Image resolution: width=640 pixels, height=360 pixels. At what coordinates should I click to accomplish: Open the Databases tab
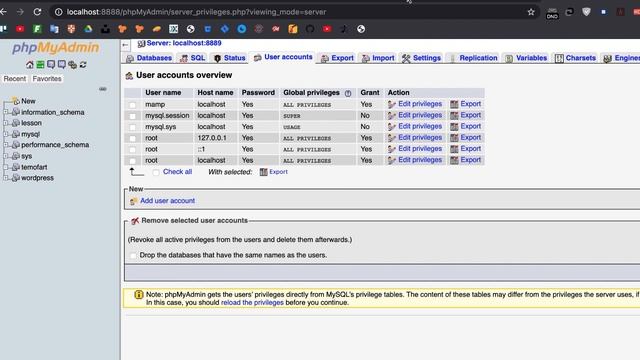(x=149, y=58)
